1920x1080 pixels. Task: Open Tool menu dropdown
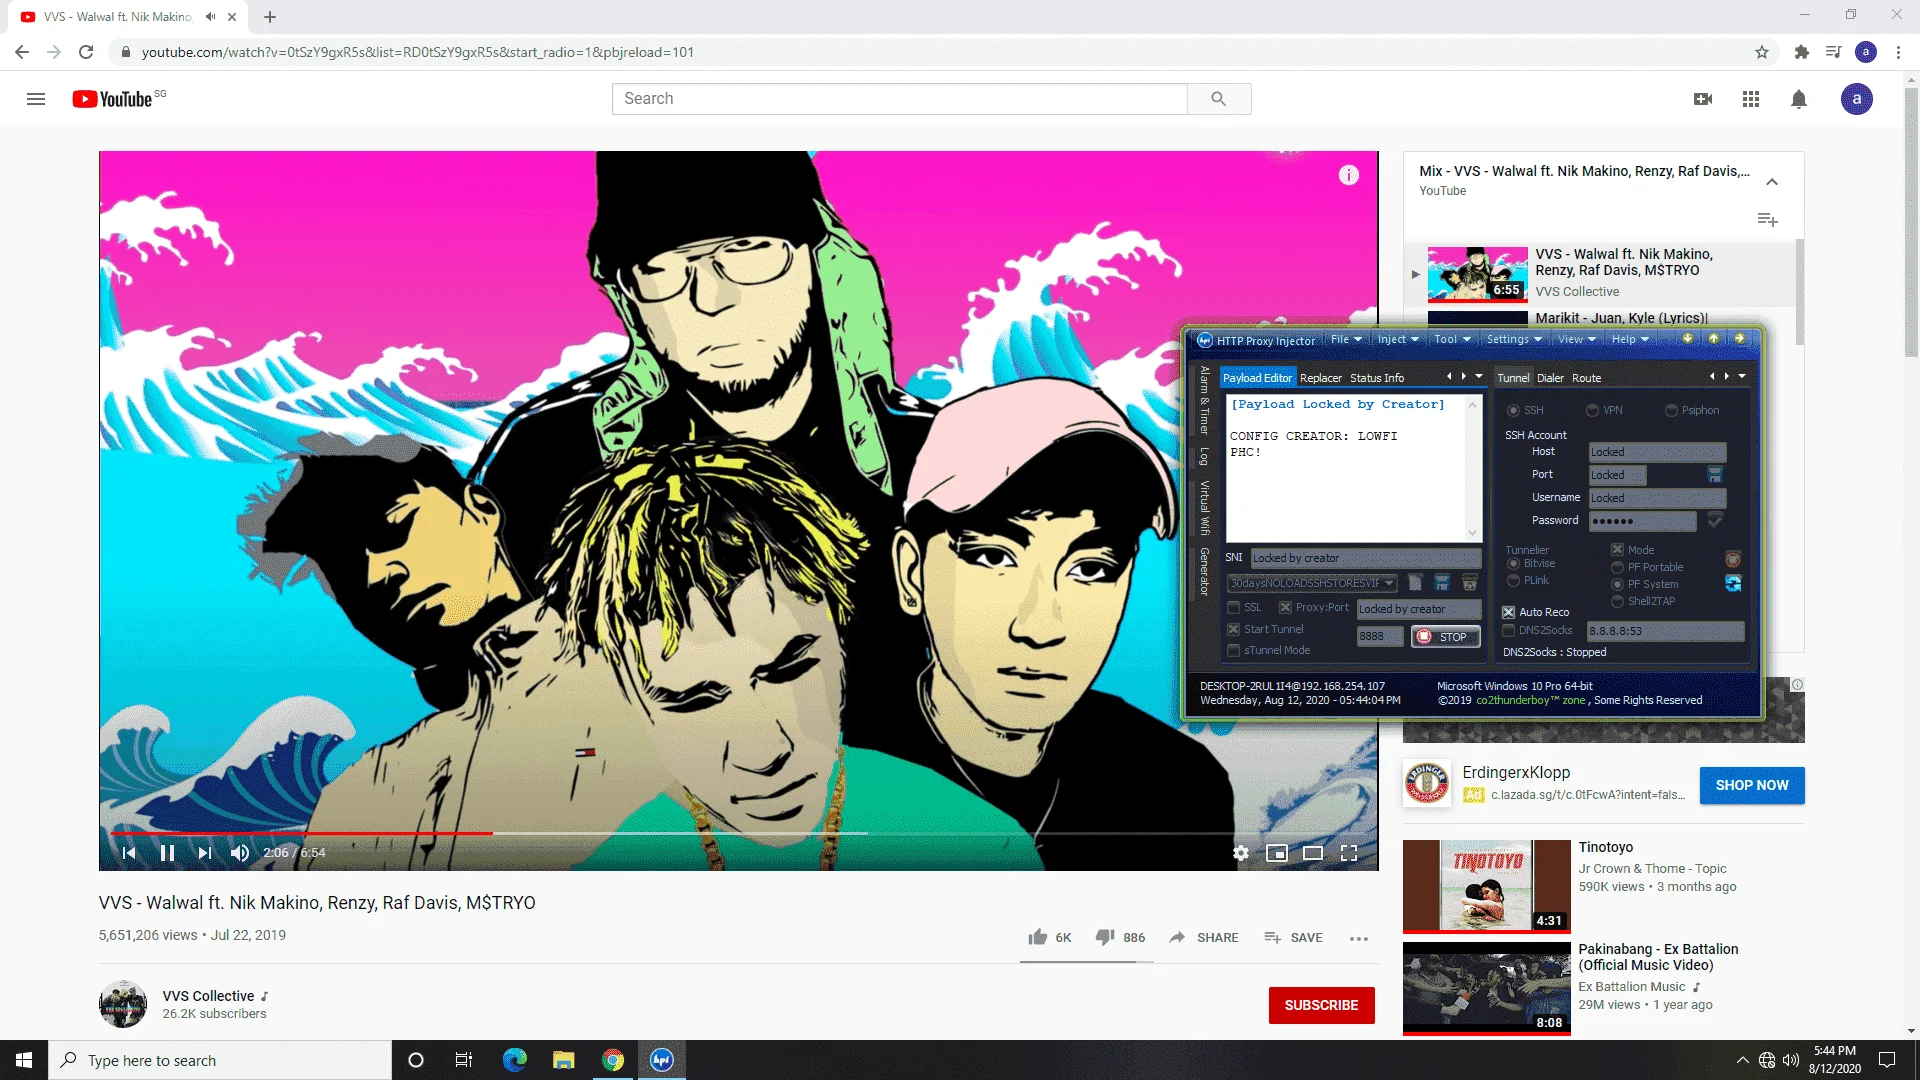[1452, 340]
